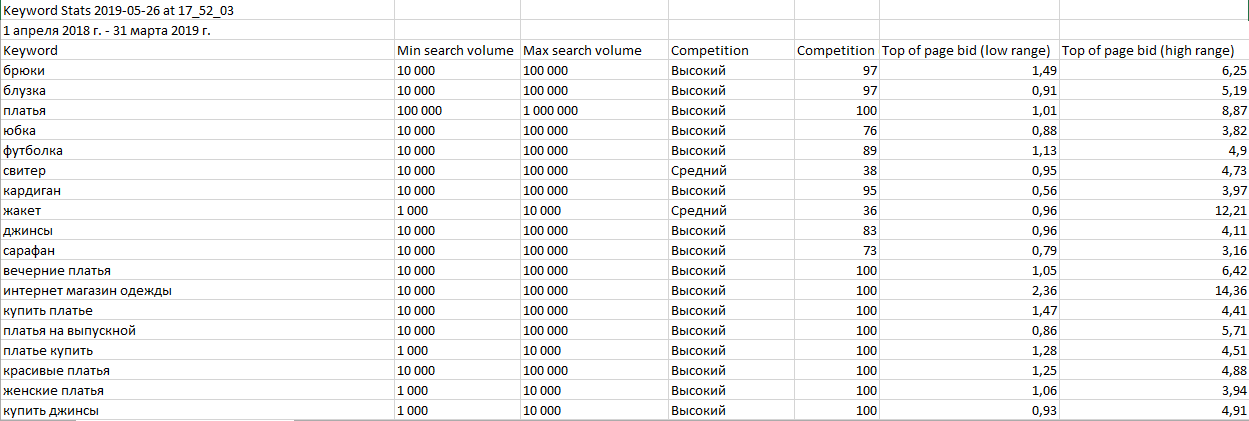The image size is (1249, 421).
Task: Select the keyword cell футболка
Action: 197,150
